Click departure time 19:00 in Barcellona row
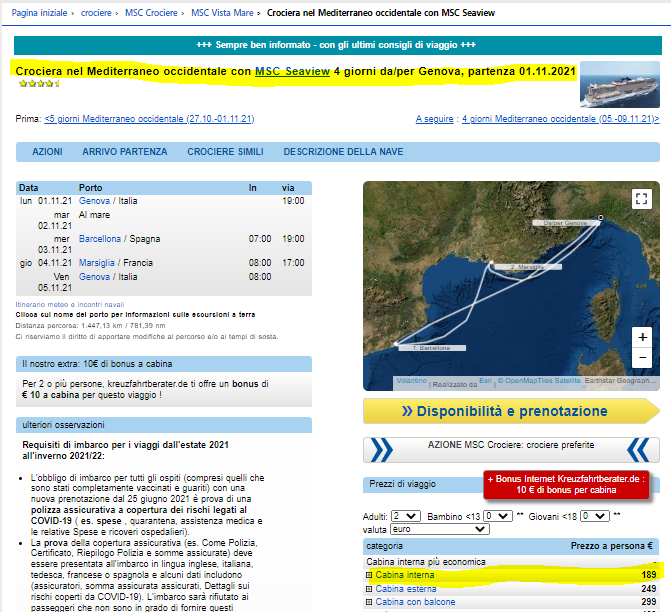Viewport: 671px width, 612px height. coord(293,239)
